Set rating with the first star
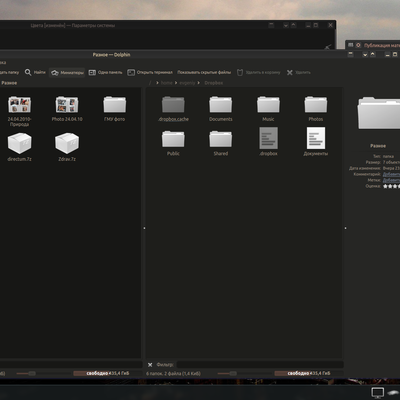400x400 pixels. [x=385, y=186]
